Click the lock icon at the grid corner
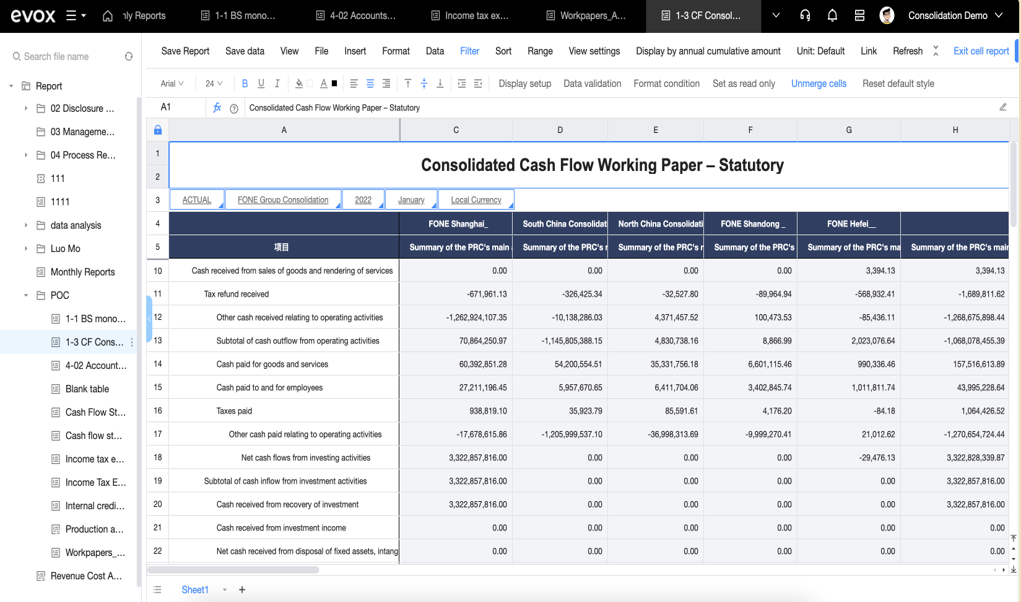The image size is (1021, 602). [x=158, y=130]
